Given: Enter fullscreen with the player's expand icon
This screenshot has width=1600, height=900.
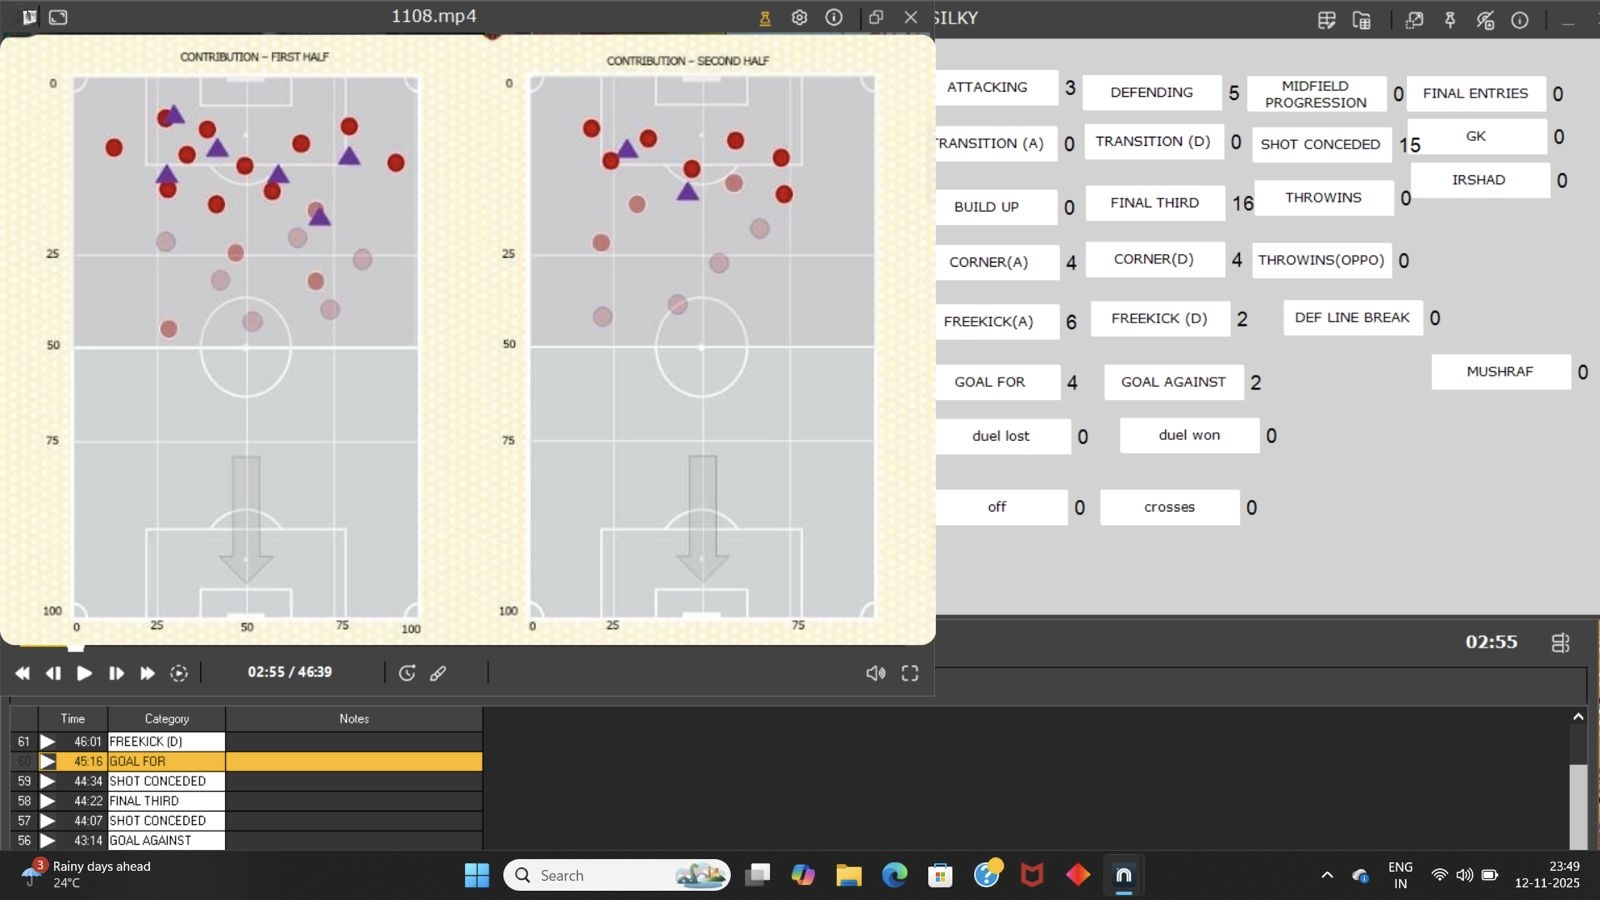Looking at the screenshot, I should 910,673.
